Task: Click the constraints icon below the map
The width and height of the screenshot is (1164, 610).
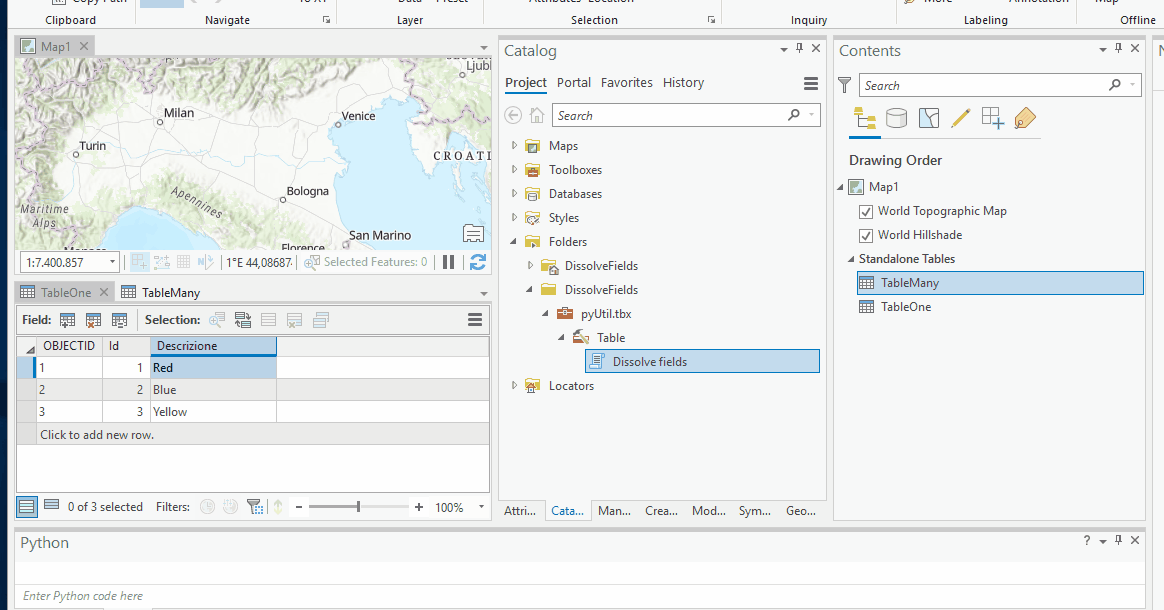Action: [x=162, y=262]
